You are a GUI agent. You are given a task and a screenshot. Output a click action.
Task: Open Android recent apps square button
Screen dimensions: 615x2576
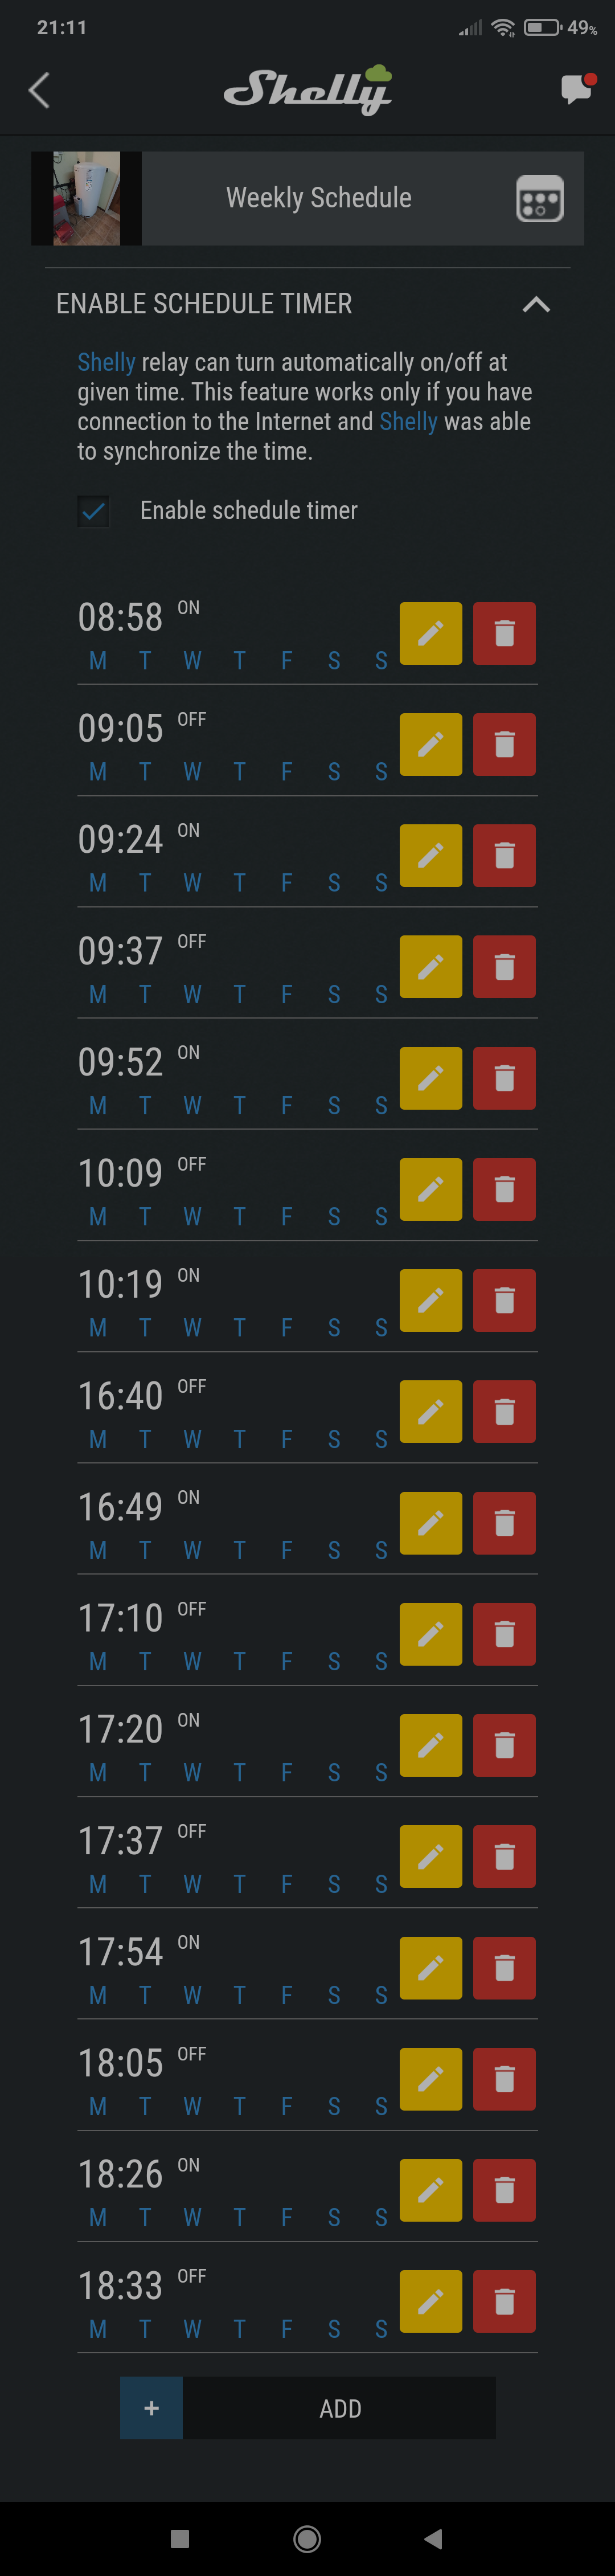pos(180,2538)
